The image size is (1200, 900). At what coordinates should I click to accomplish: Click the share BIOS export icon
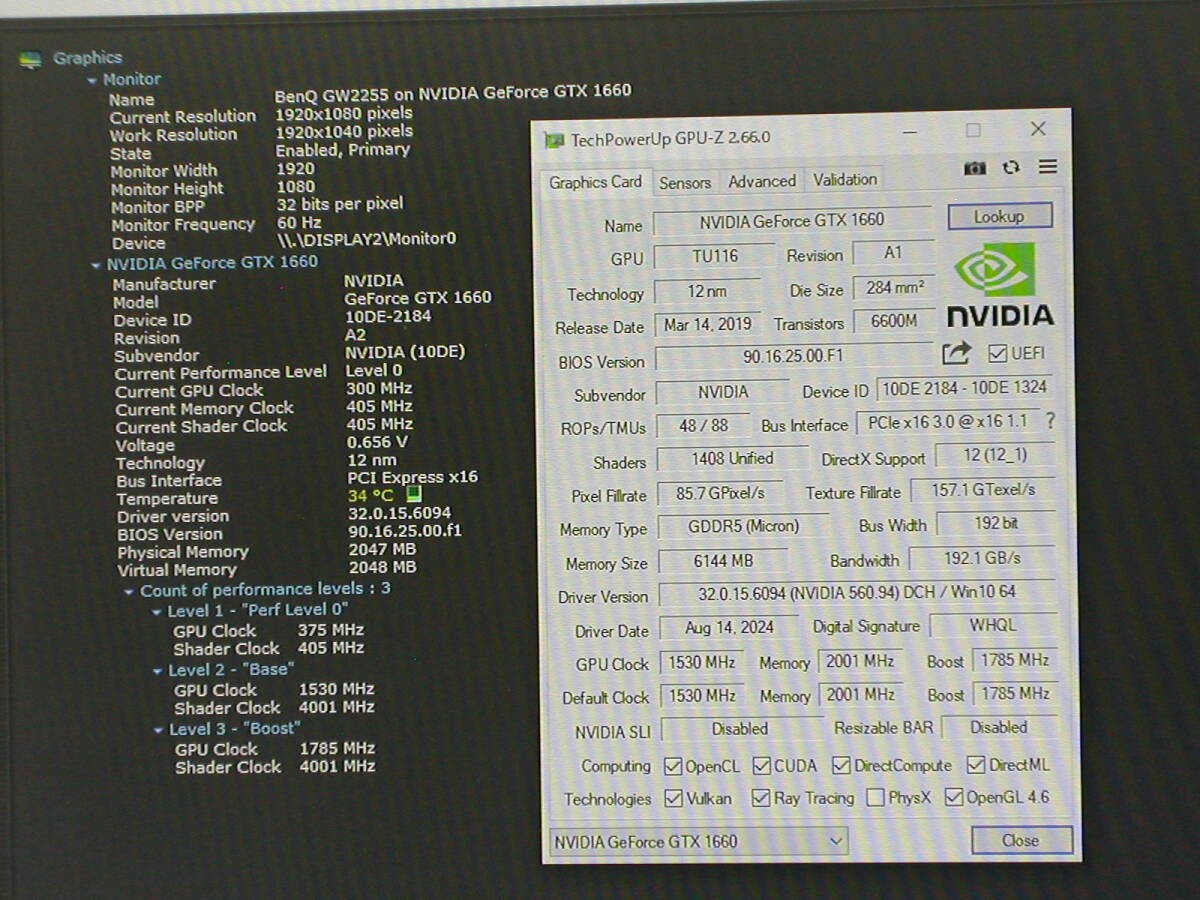(957, 353)
